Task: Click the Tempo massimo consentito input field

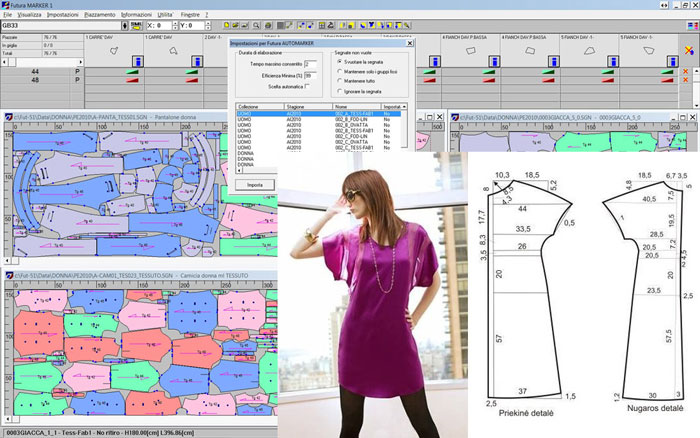Action: tap(308, 63)
